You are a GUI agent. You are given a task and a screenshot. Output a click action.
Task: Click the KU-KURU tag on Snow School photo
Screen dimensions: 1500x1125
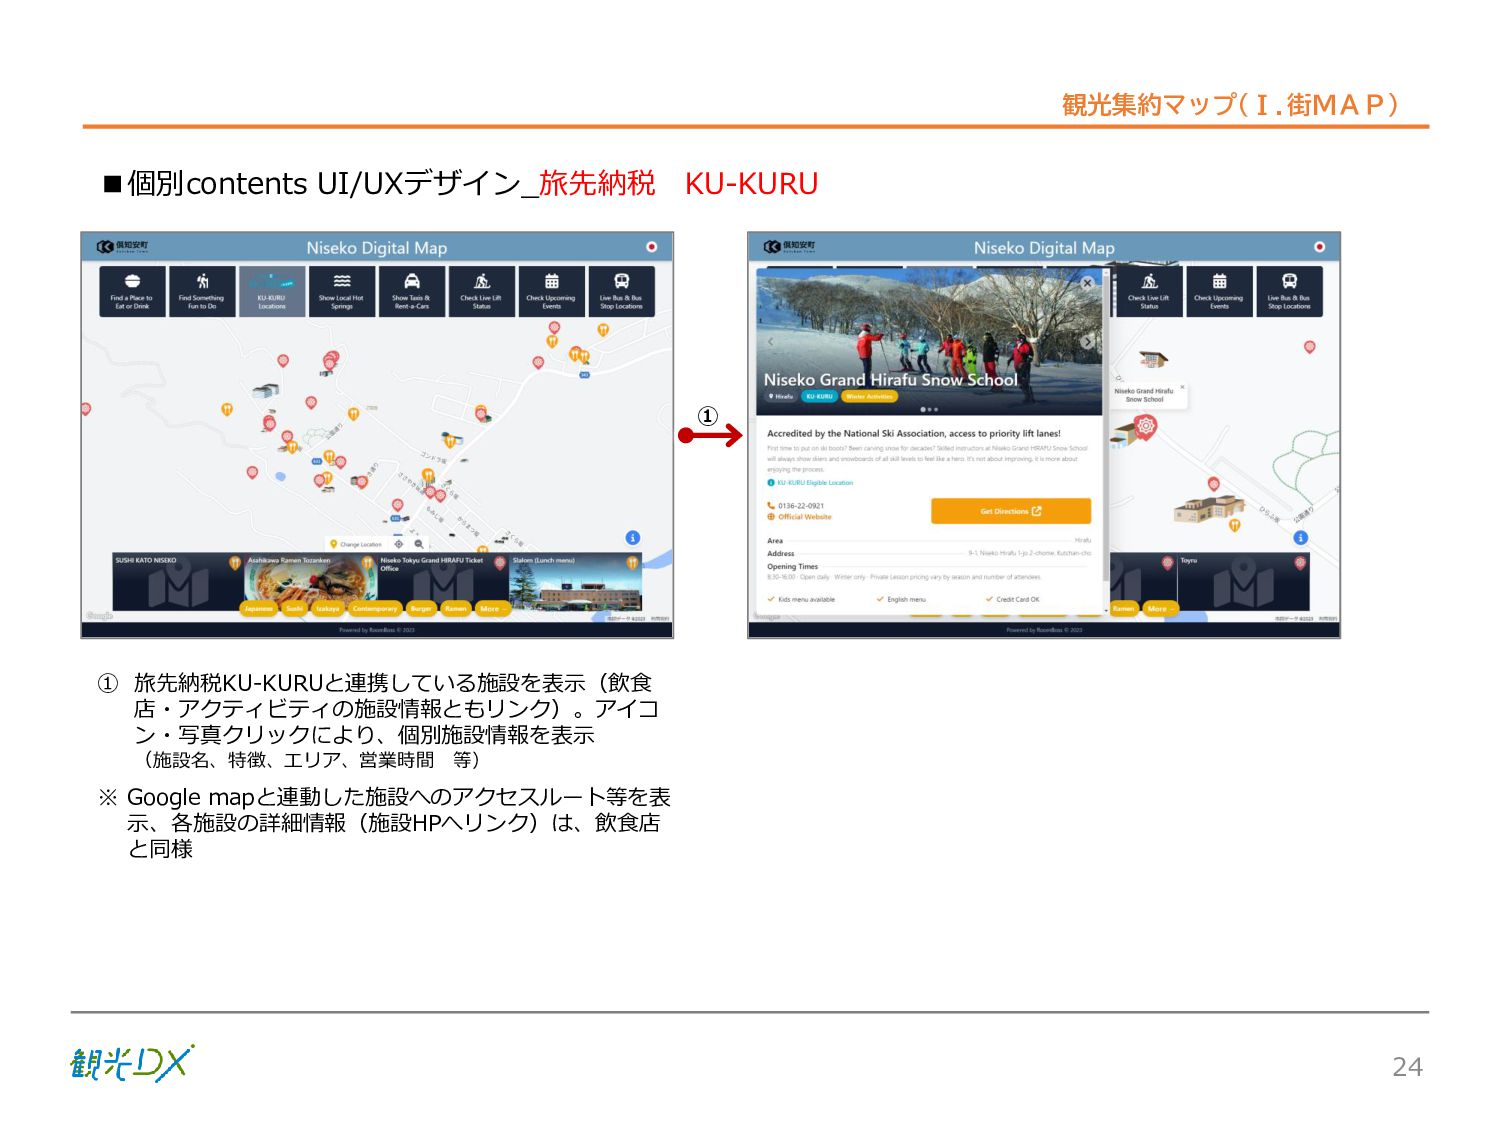[x=819, y=396]
